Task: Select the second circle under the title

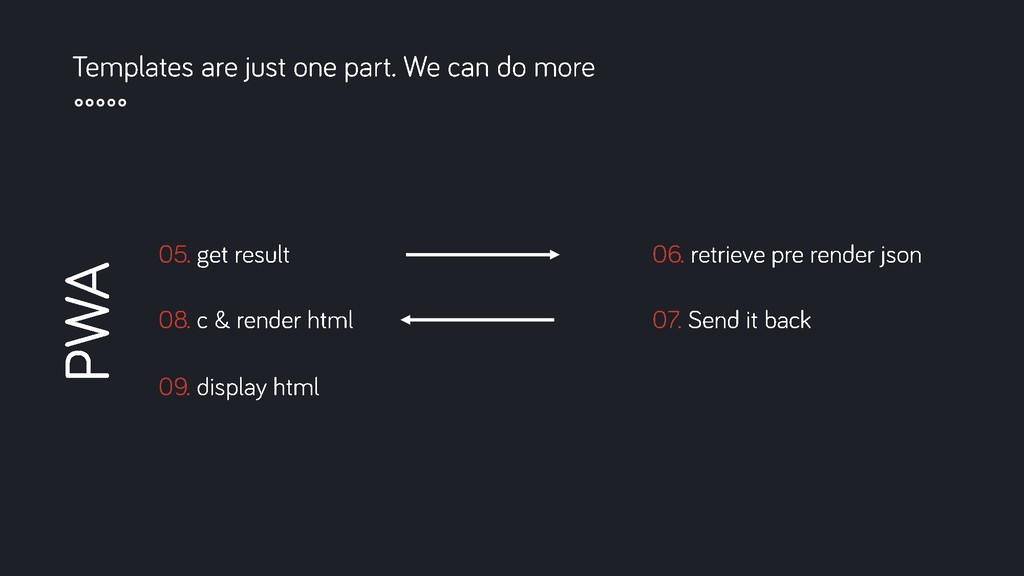Action: click(89, 102)
